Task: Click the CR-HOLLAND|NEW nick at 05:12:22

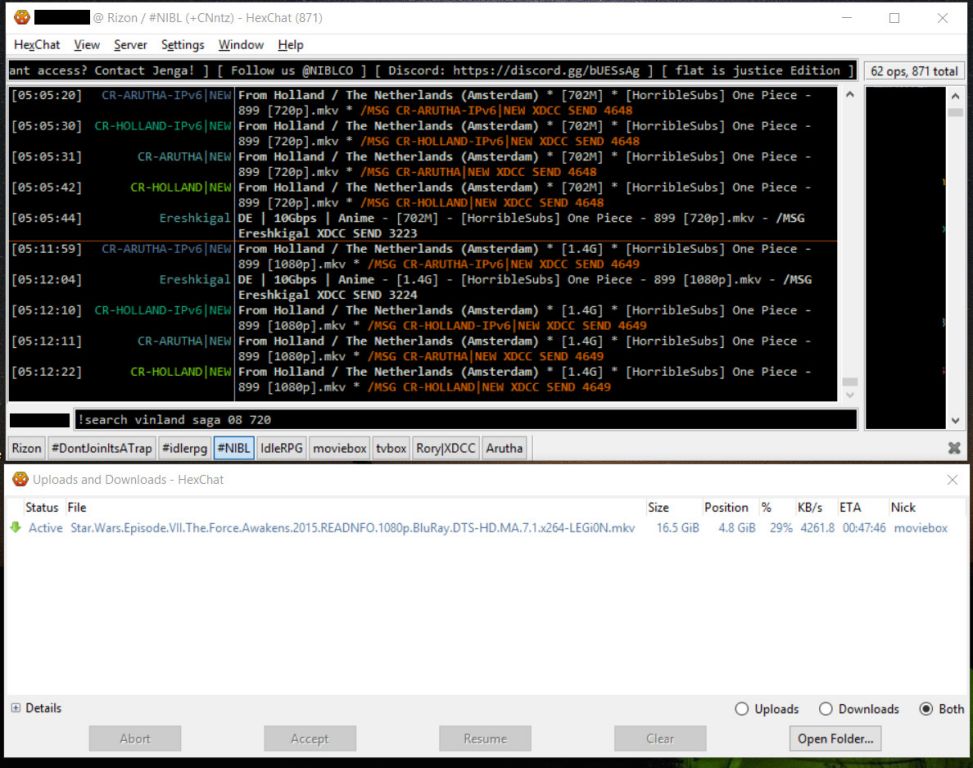Action: pyautogui.click(x=181, y=372)
